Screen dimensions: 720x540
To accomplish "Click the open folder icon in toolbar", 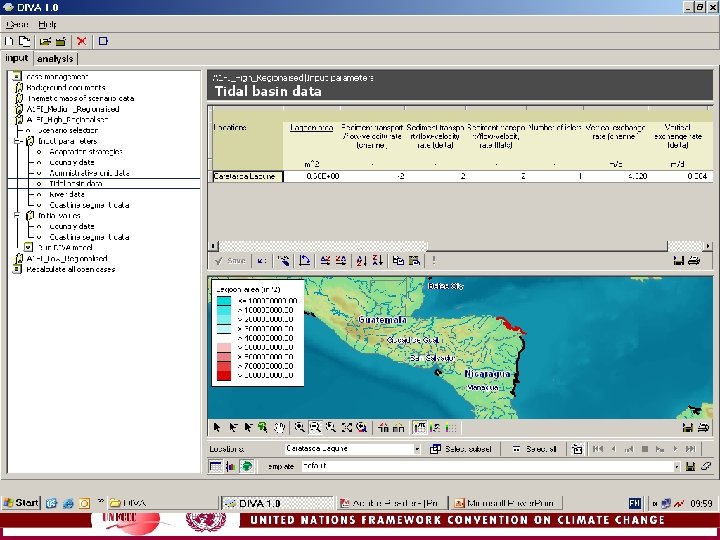I will [x=45, y=41].
